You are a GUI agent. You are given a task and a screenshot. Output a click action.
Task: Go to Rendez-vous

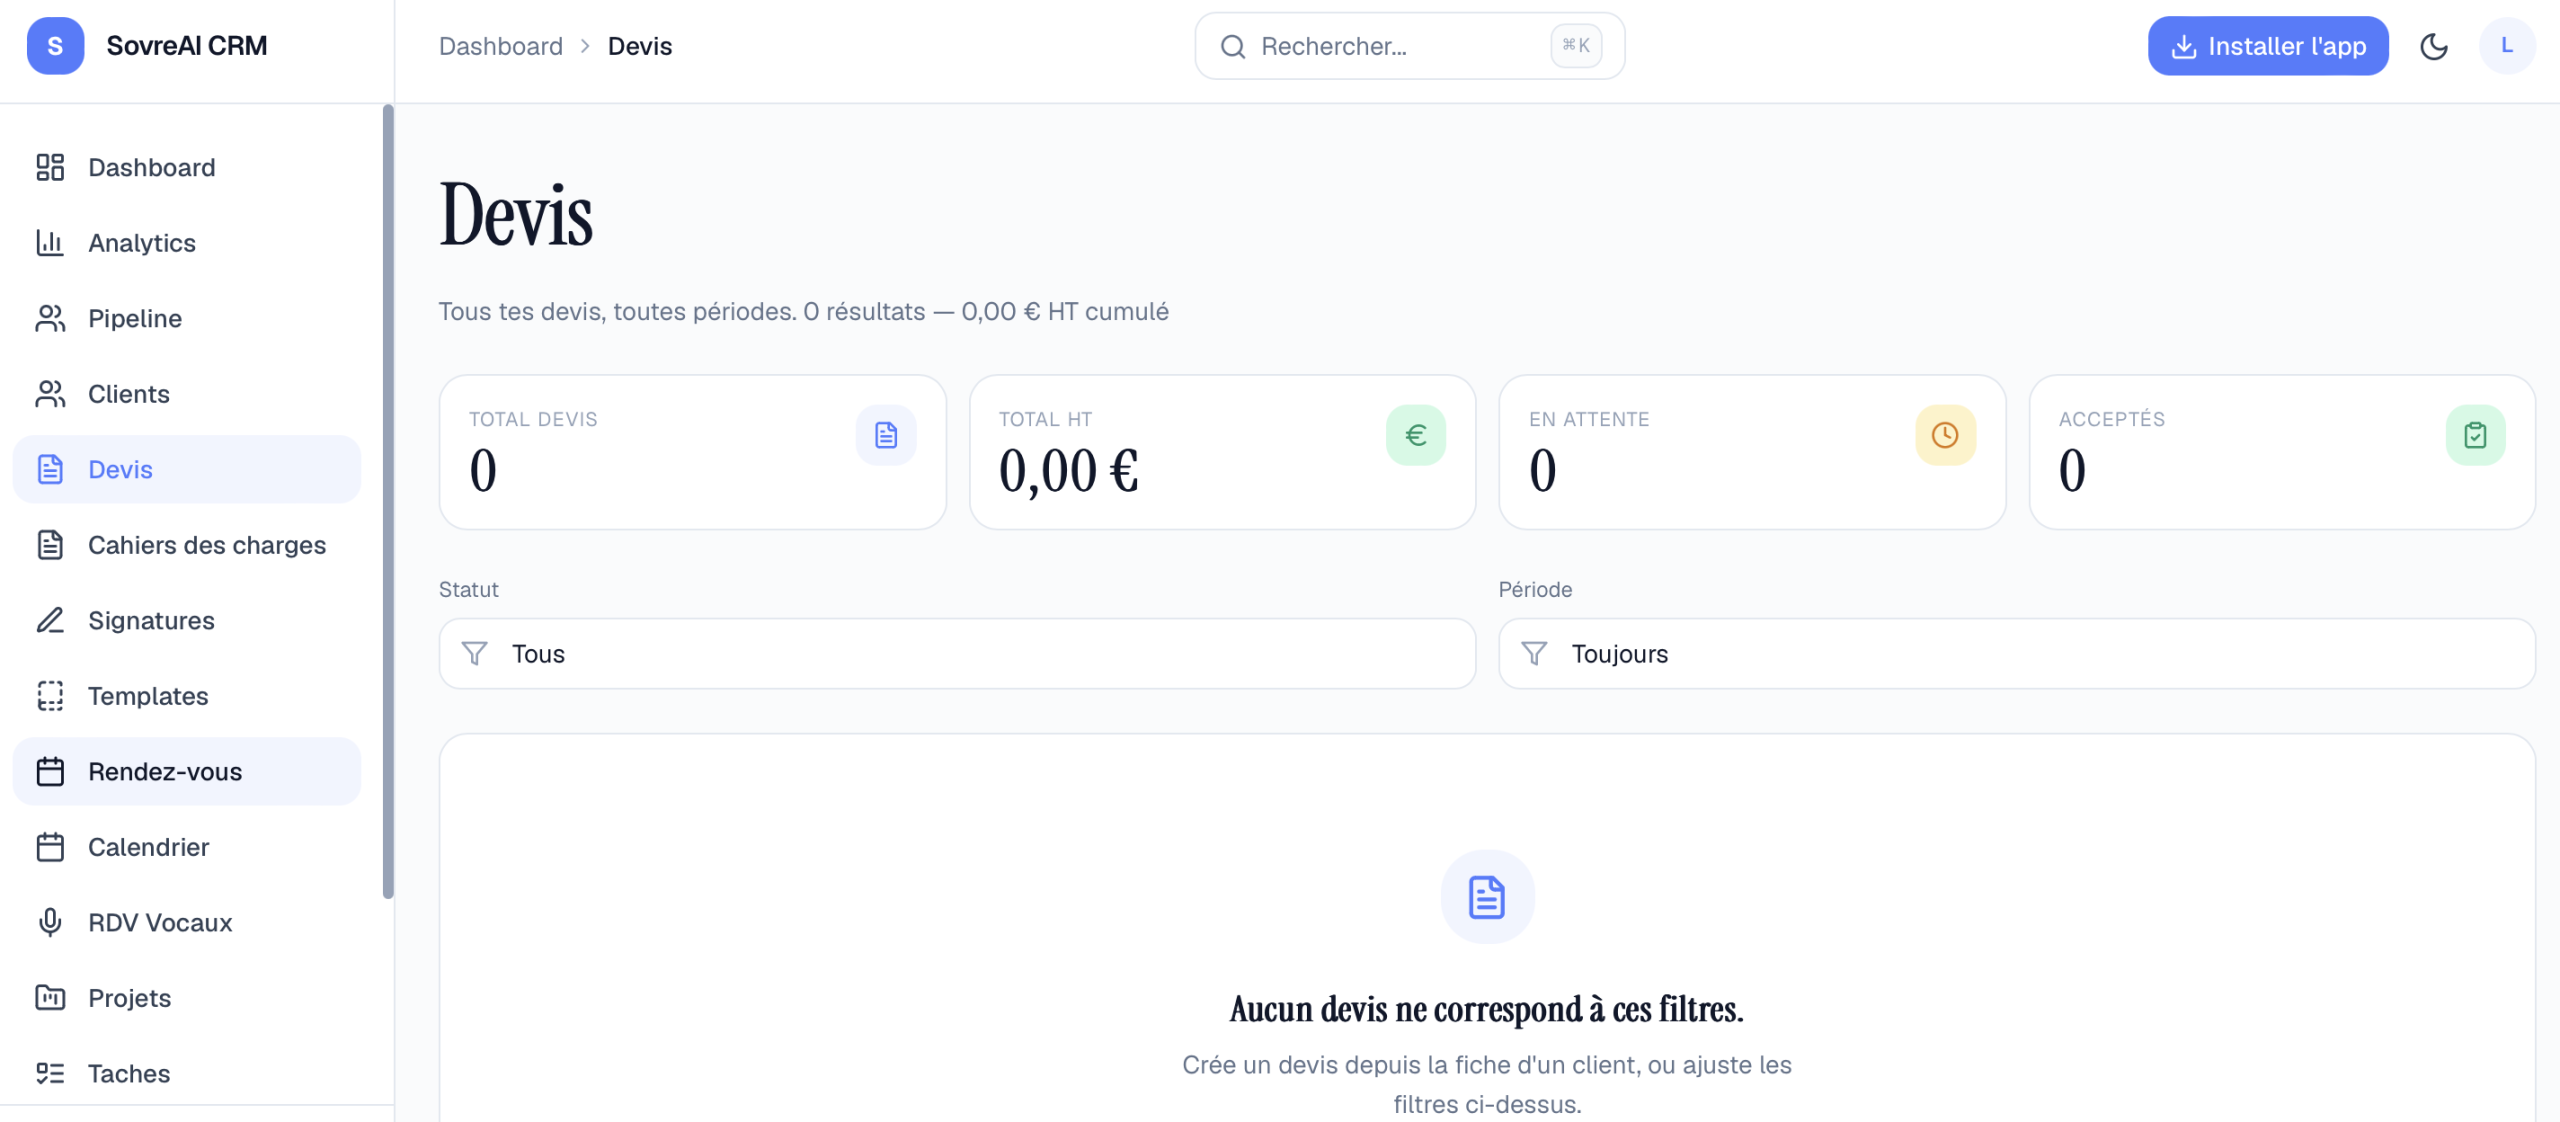point(187,771)
